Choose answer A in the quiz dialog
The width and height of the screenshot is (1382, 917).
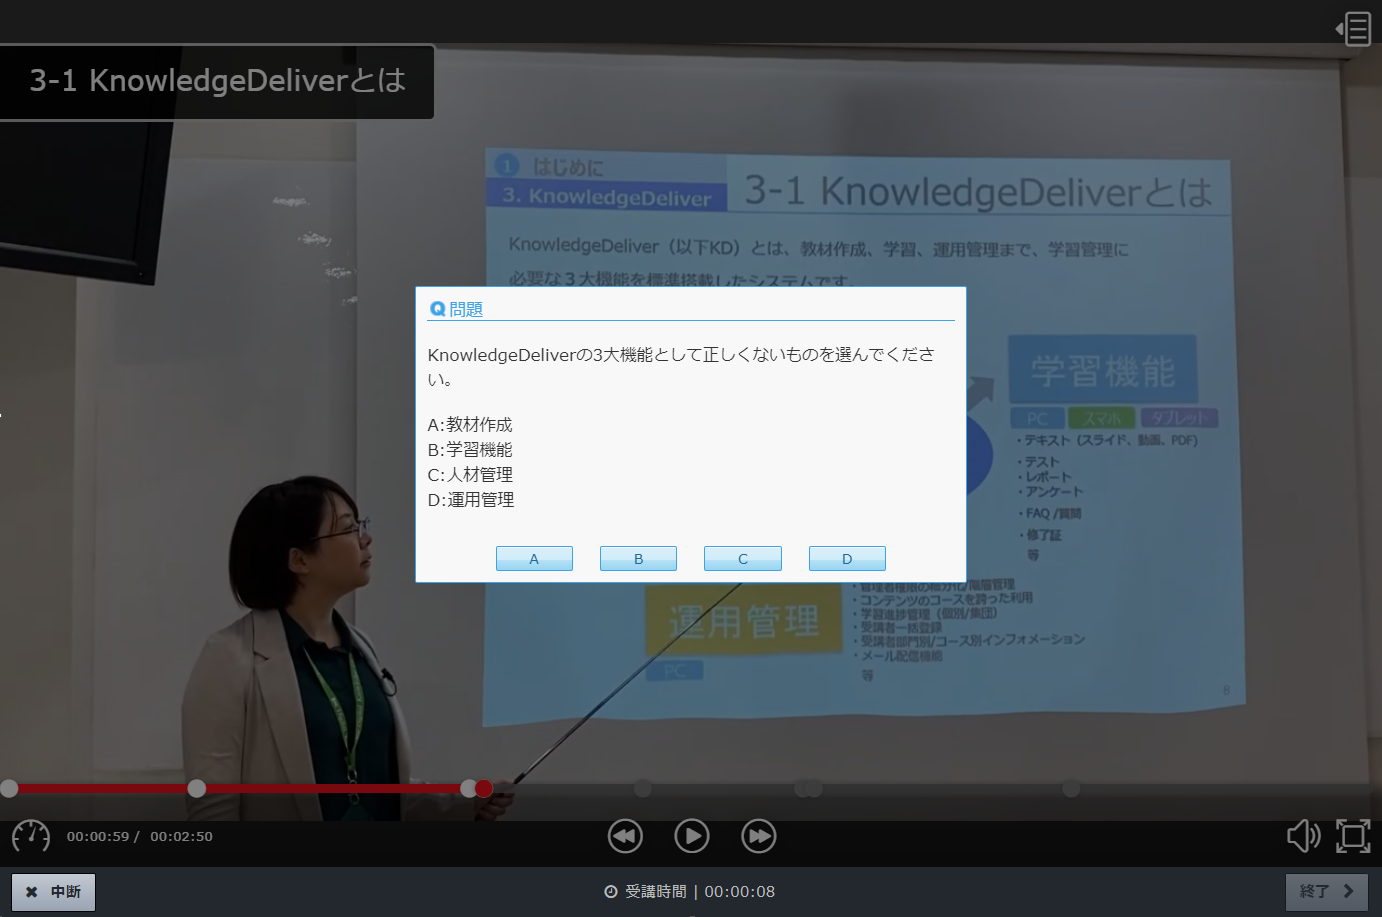534,558
